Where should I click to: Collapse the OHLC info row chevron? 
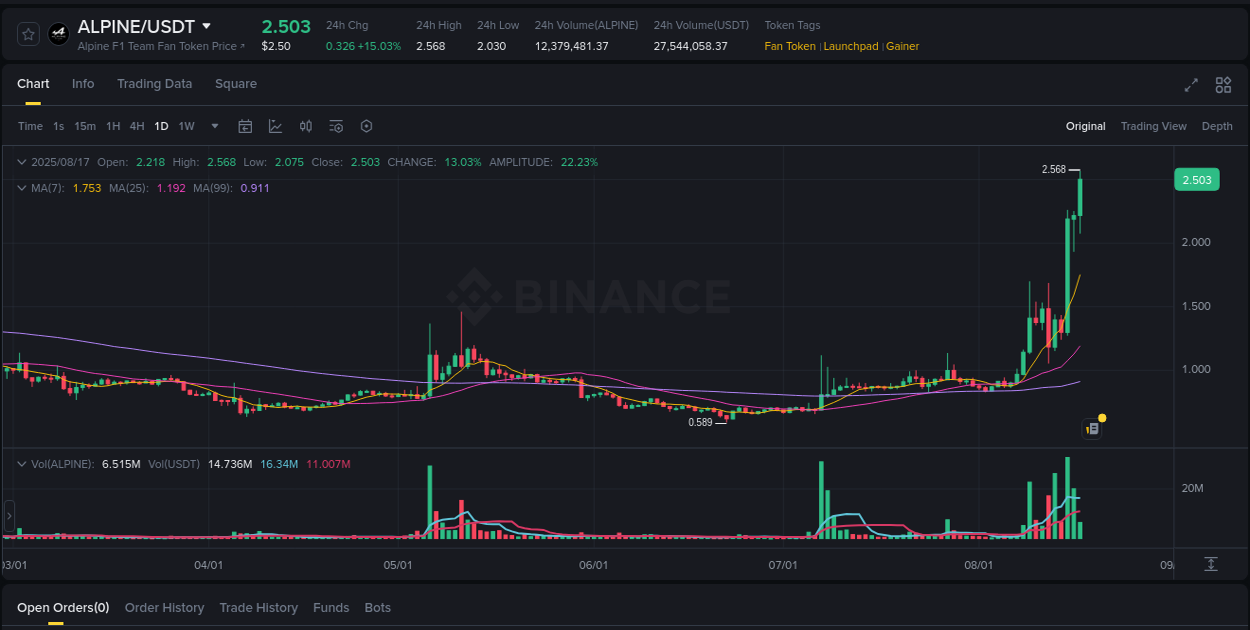22,161
